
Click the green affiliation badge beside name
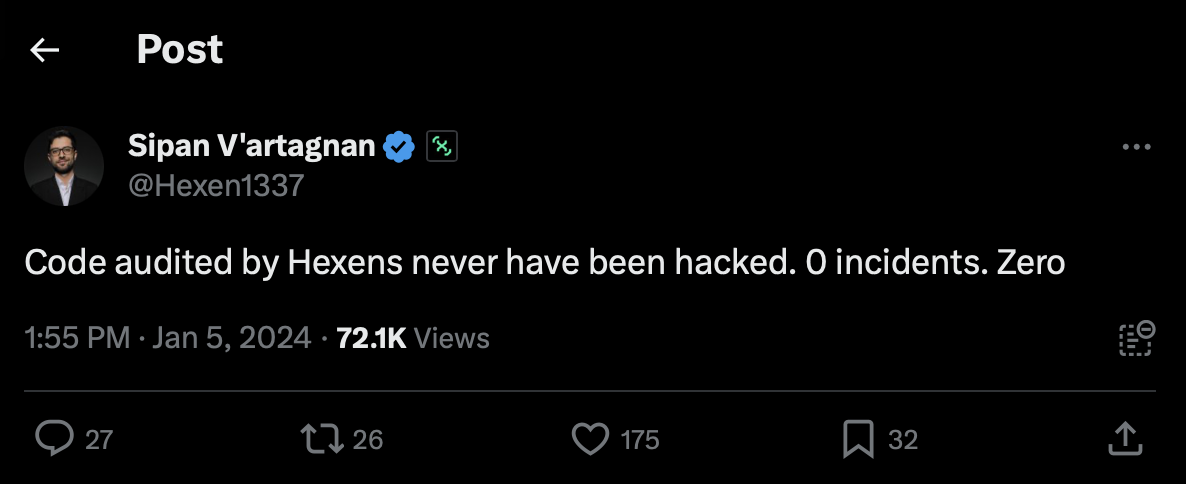(442, 147)
